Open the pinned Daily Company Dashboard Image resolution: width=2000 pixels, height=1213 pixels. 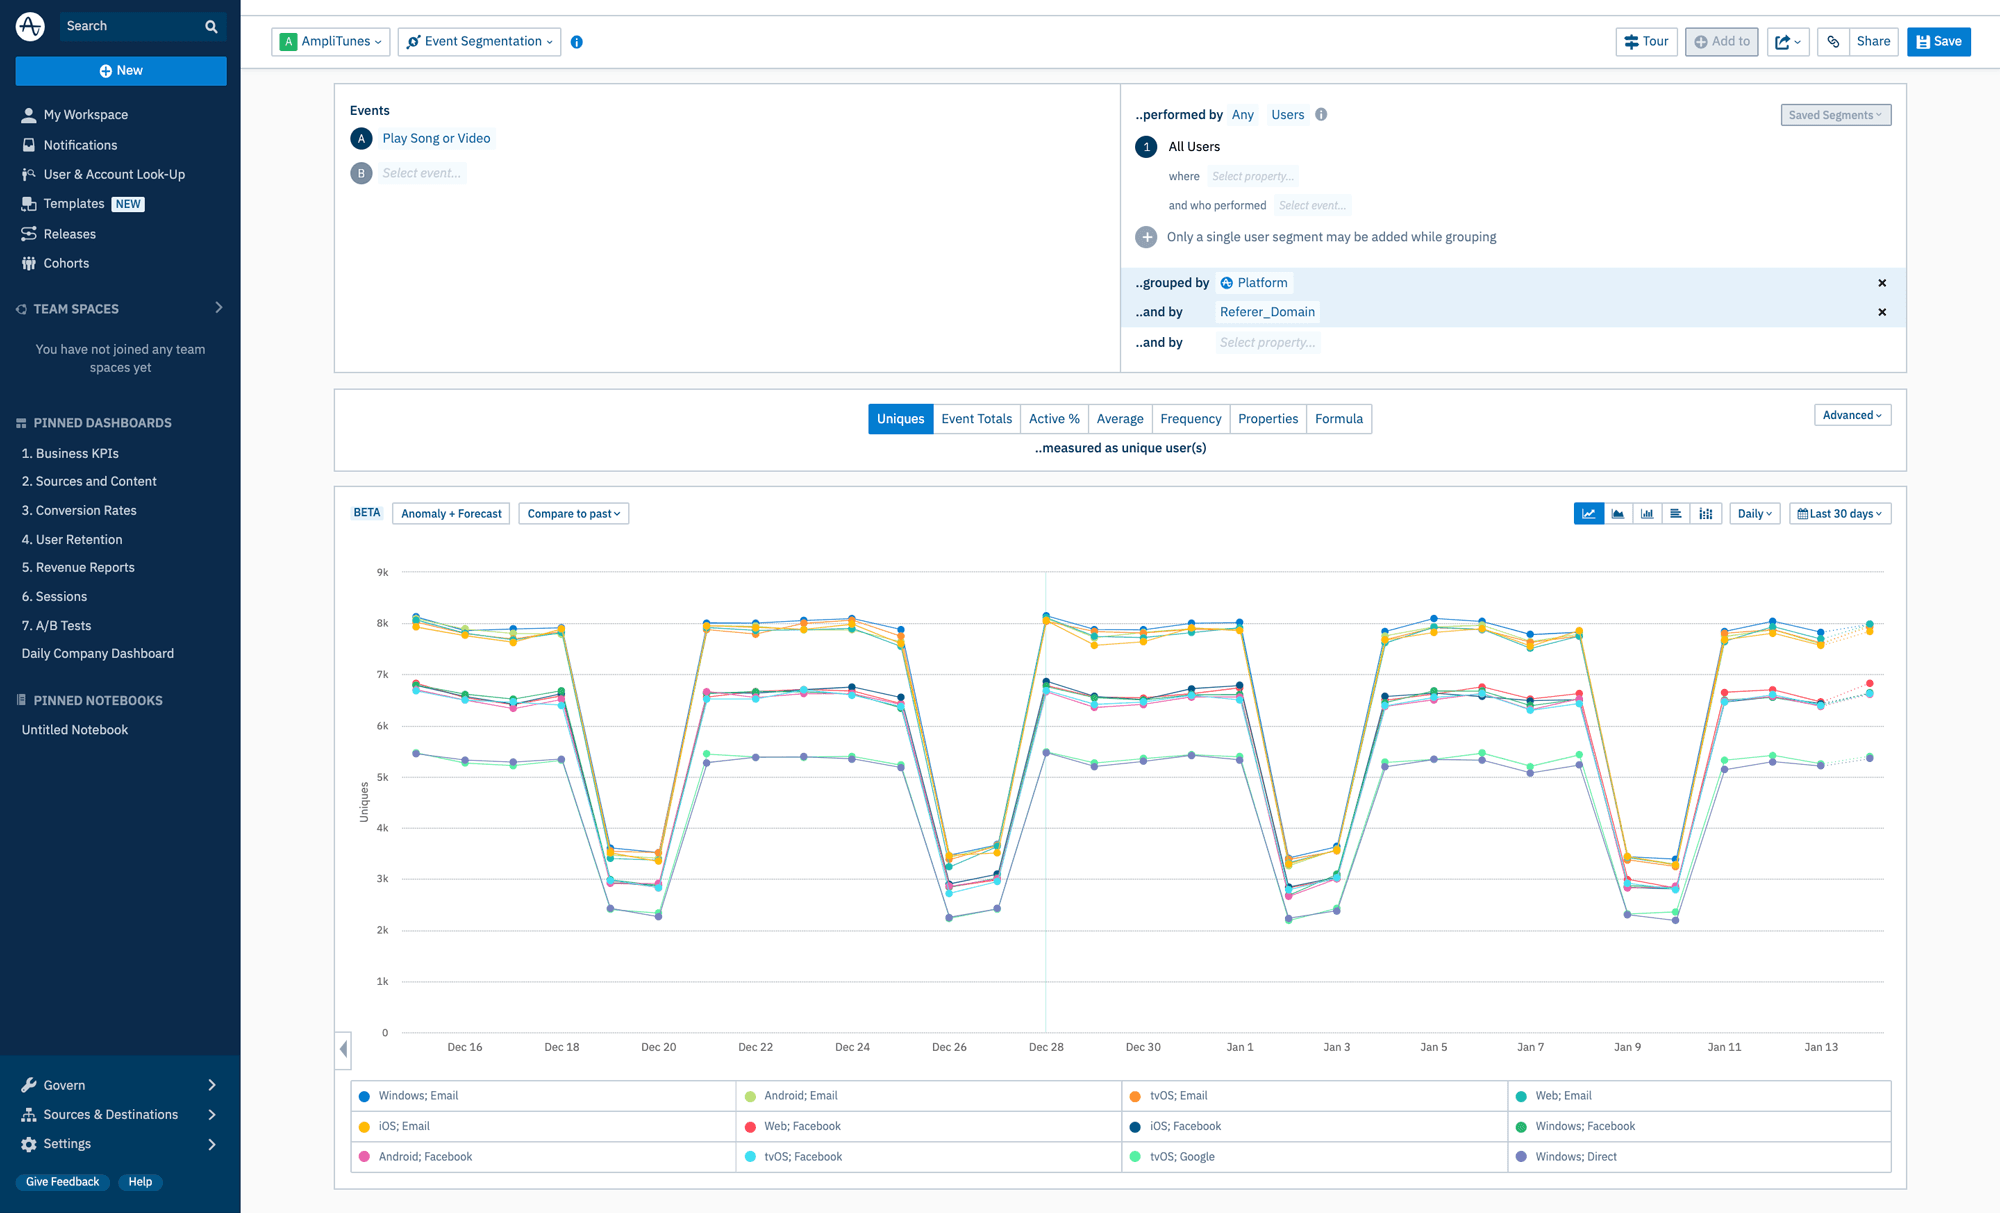[x=96, y=653]
